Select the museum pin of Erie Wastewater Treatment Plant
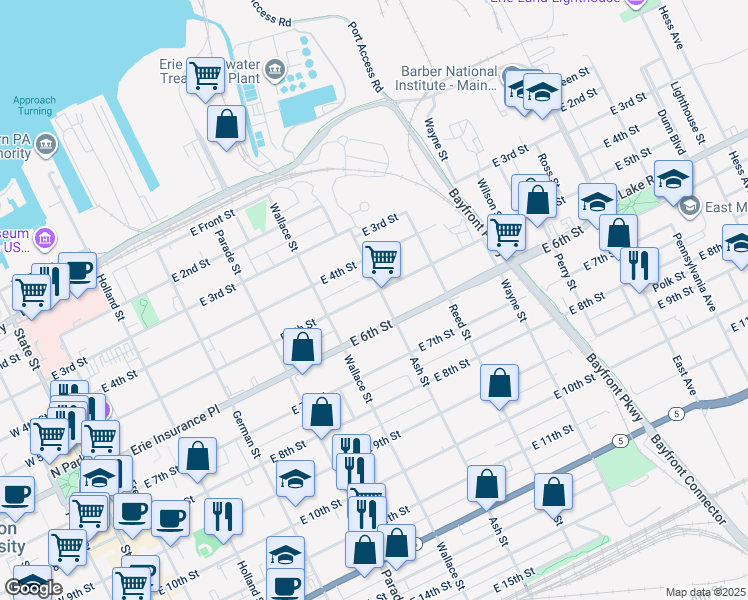The height and width of the screenshot is (600, 748). coord(275,70)
